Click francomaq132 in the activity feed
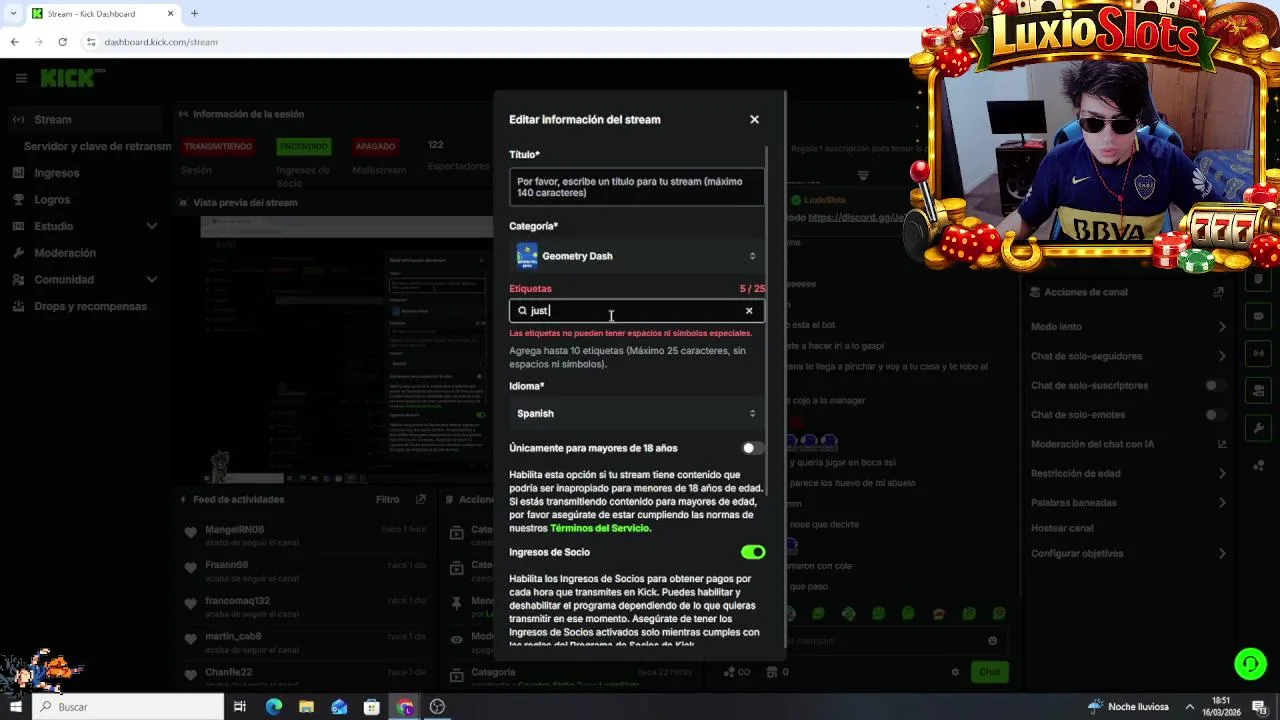 click(237, 601)
